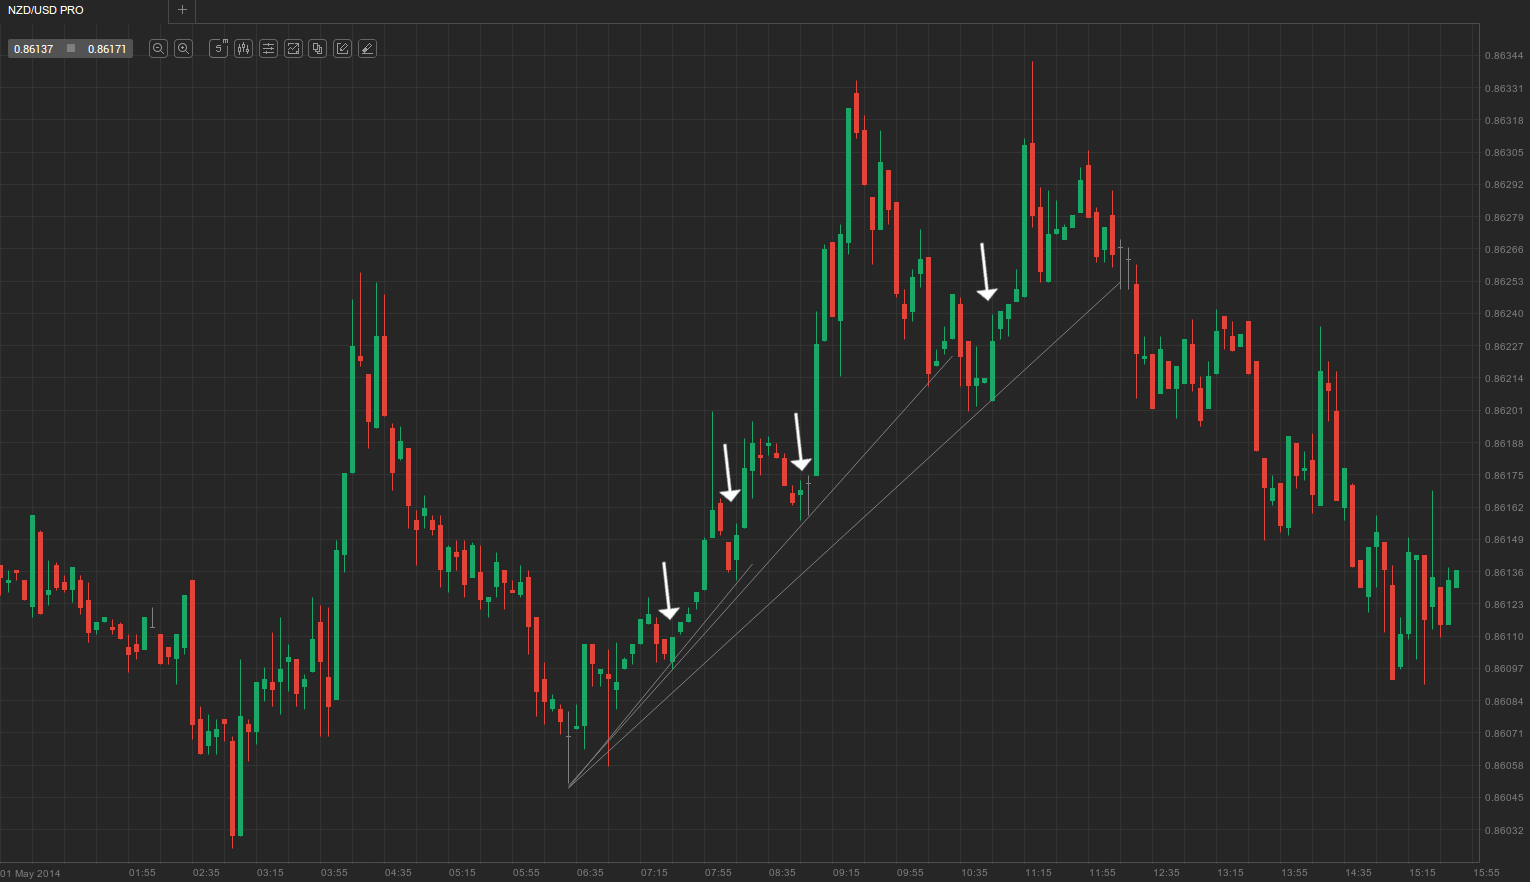Viewport: 1530px width, 882px height.
Task: Click the 0.86110 price axis label
Action: [1504, 637]
